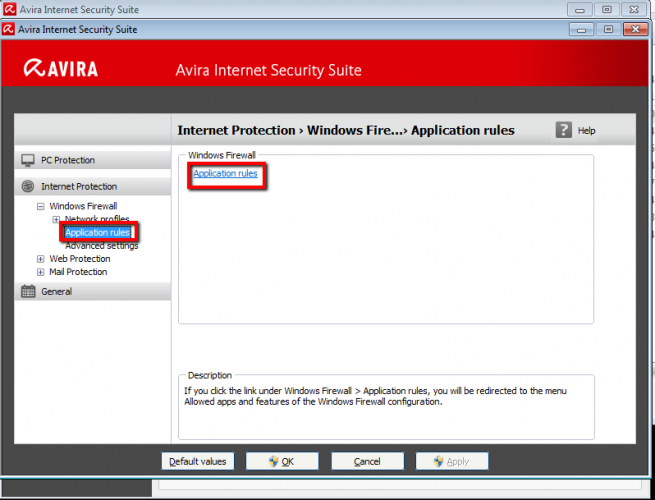655x500 pixels.
Task: Open the General section
Action: [93, 291]
